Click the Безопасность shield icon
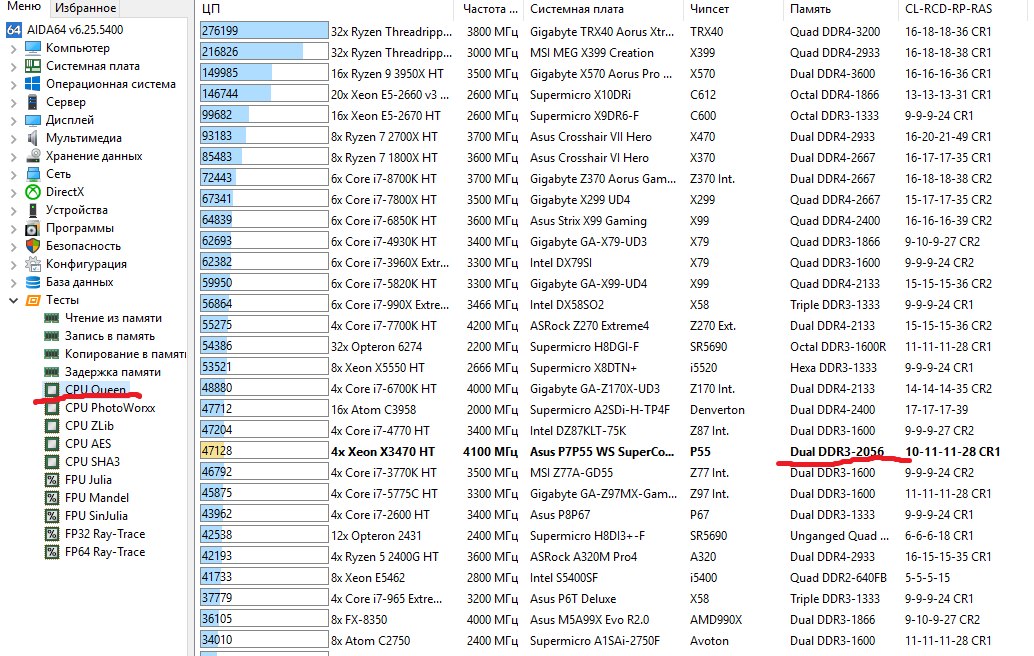1034x656 pixels. [33, 246]
